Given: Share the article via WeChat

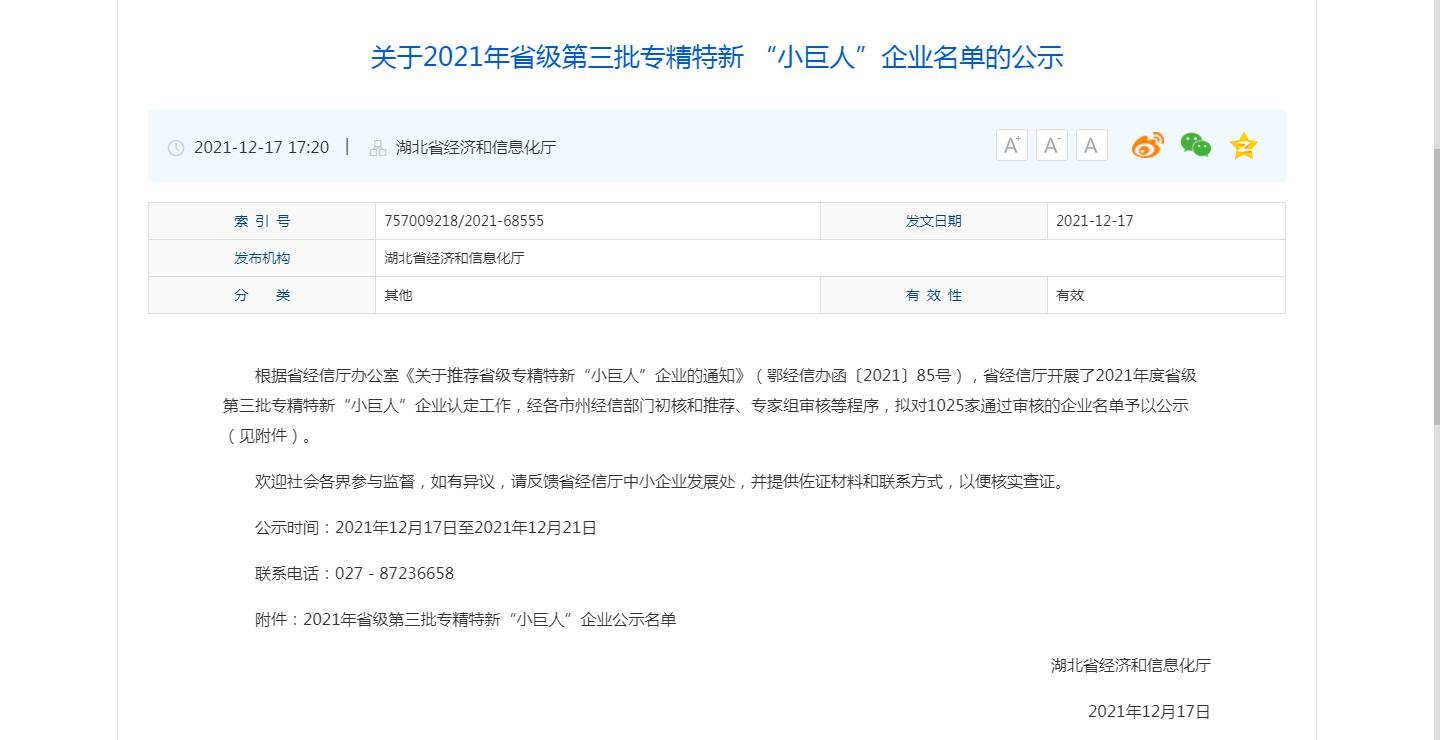Looking at the screenshot, I should pyautogui.click(x=1195, y=145).
